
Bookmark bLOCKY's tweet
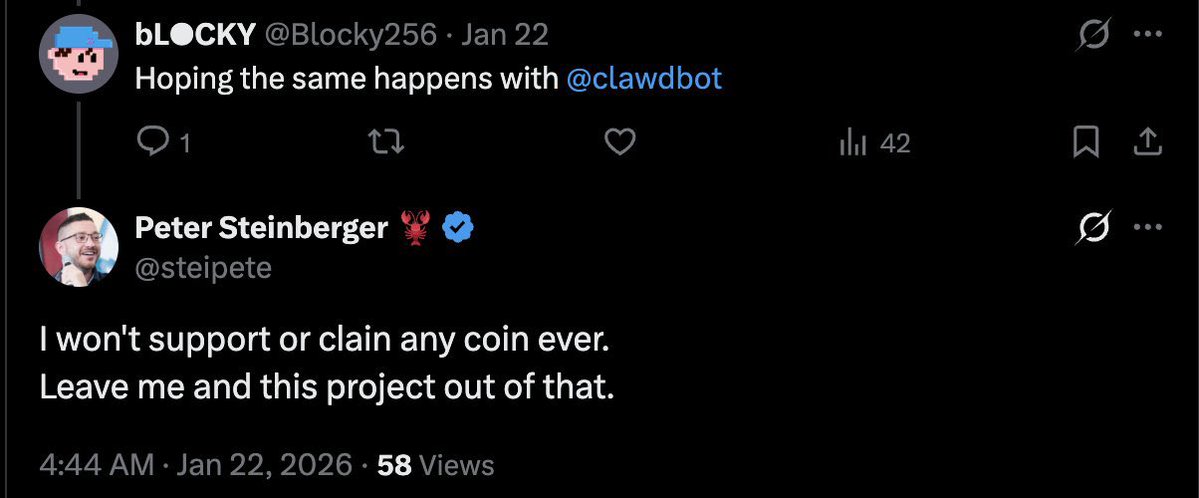1085,144
